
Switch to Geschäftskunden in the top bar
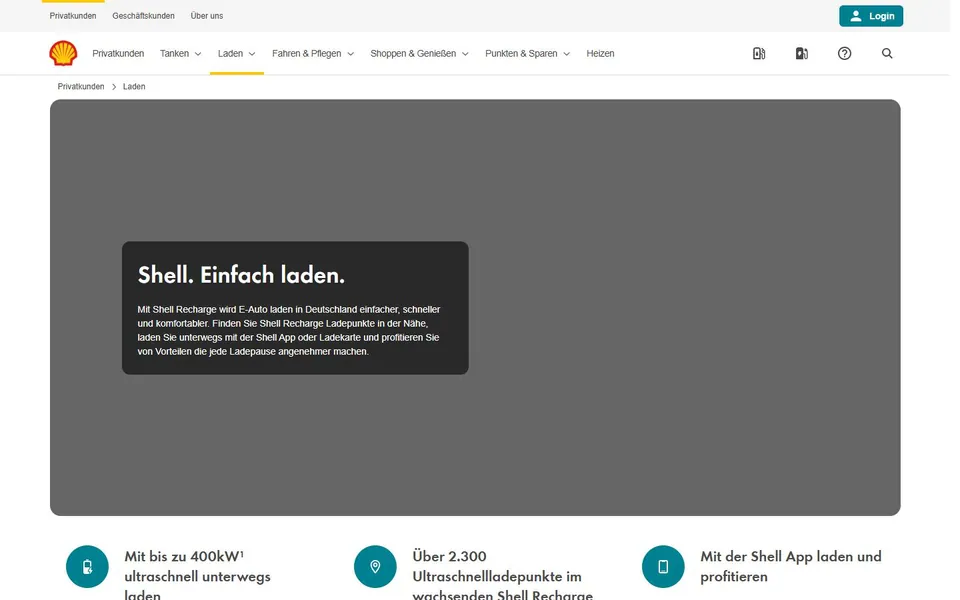(x=143, y=16)
